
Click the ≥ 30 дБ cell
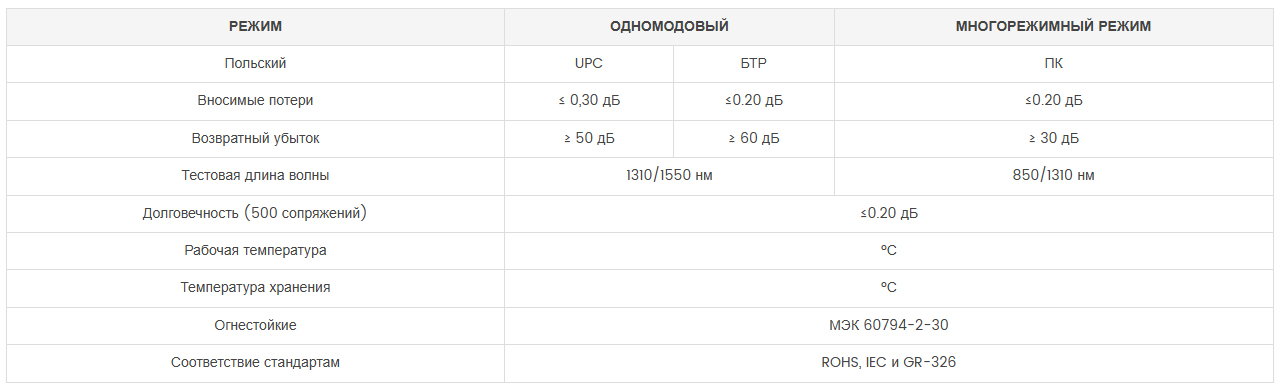(x=1053, y=138)
